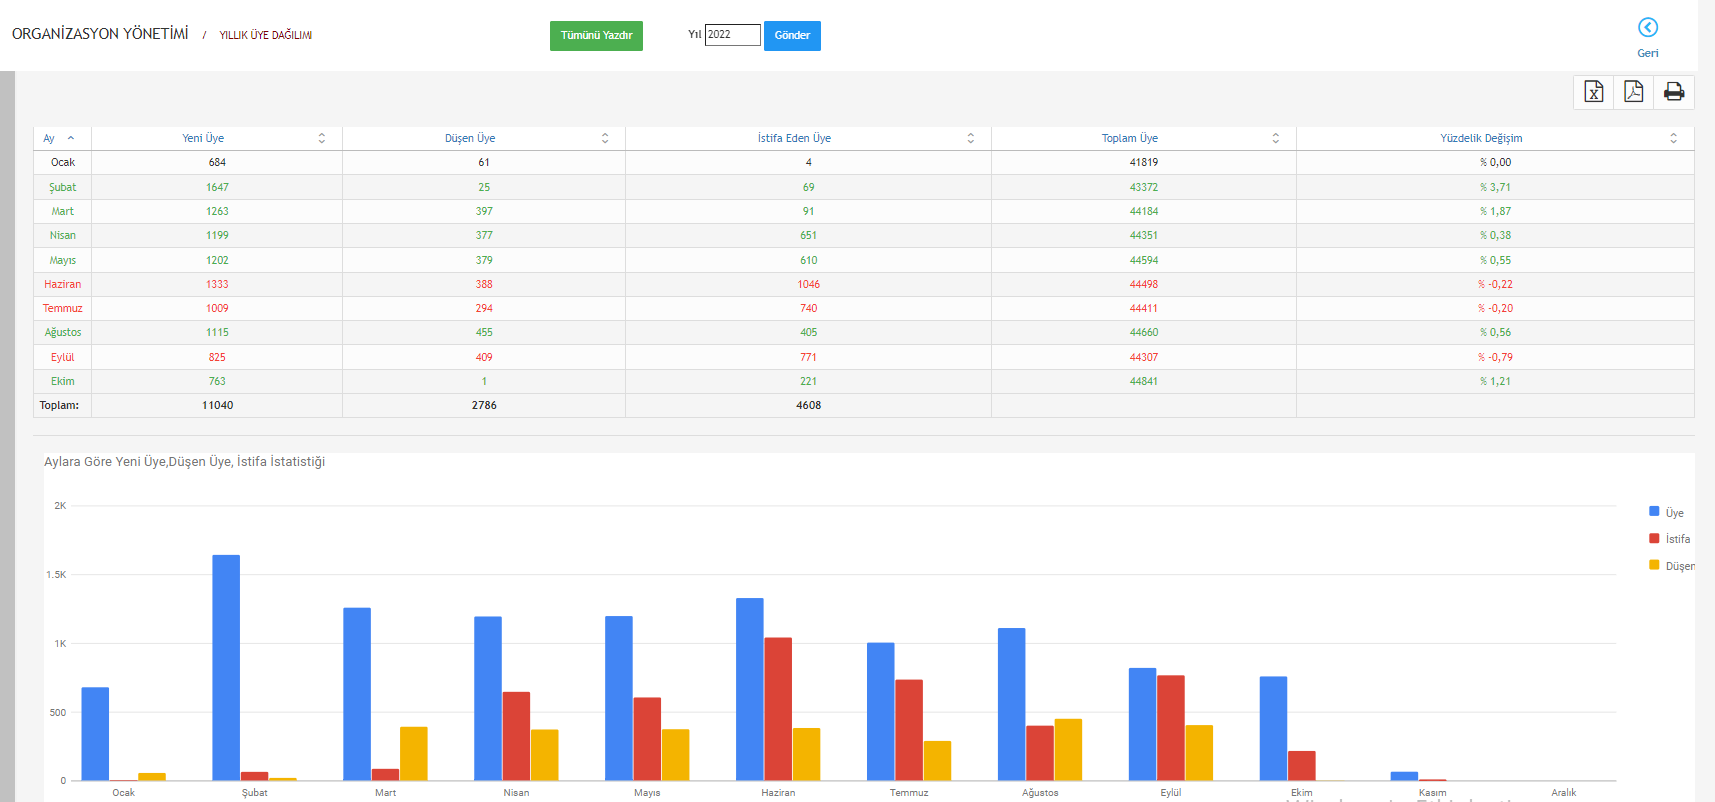Click sort arrows in Yeni Üye column

pyautogui.click(x=321, y=138)
